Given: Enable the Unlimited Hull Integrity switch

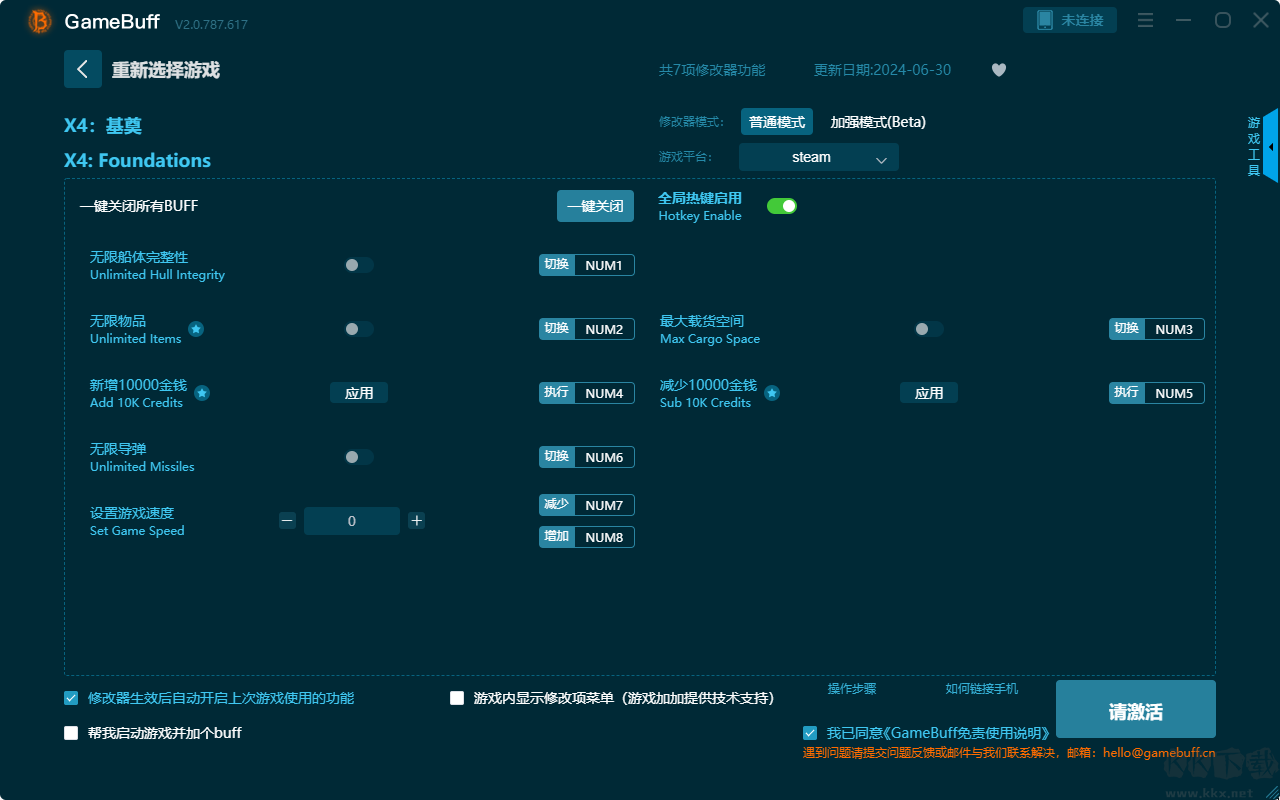Looking at the screenshot, I should tap(358, 264).
